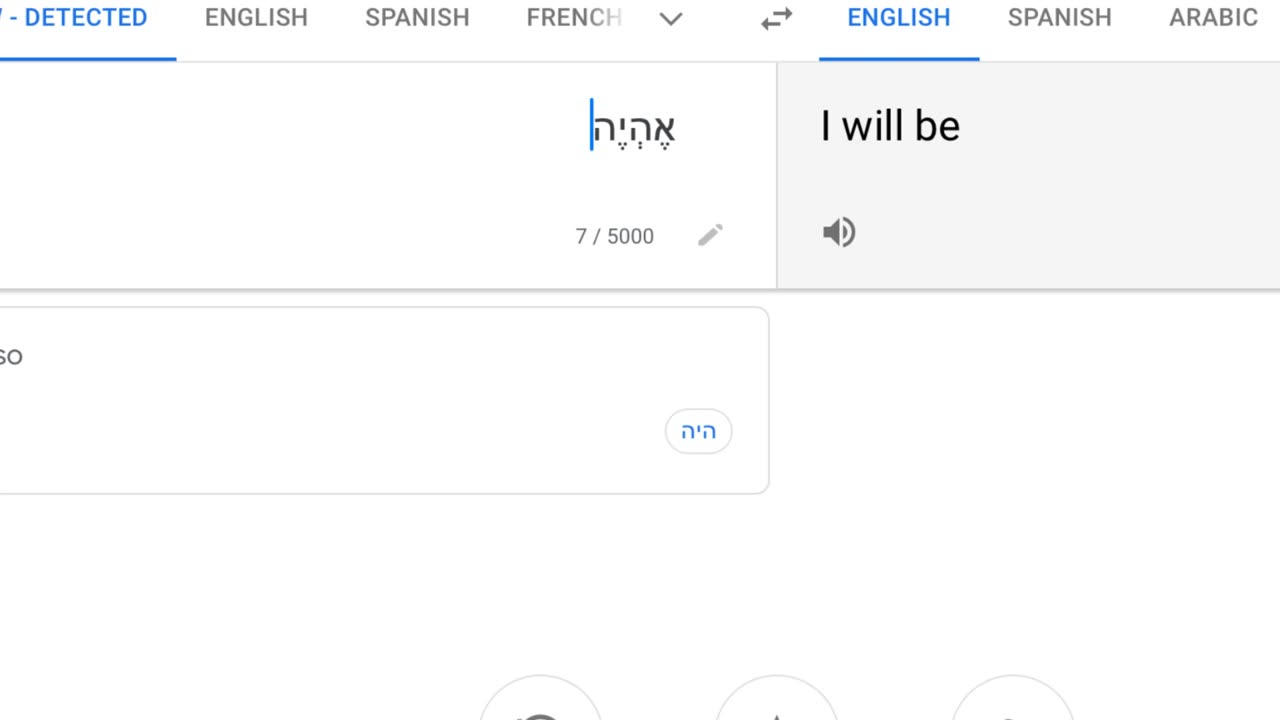Choose ENGLISH as source language
The width and height of the screenshot is (1280, 720).
click(x=256, y=18)
